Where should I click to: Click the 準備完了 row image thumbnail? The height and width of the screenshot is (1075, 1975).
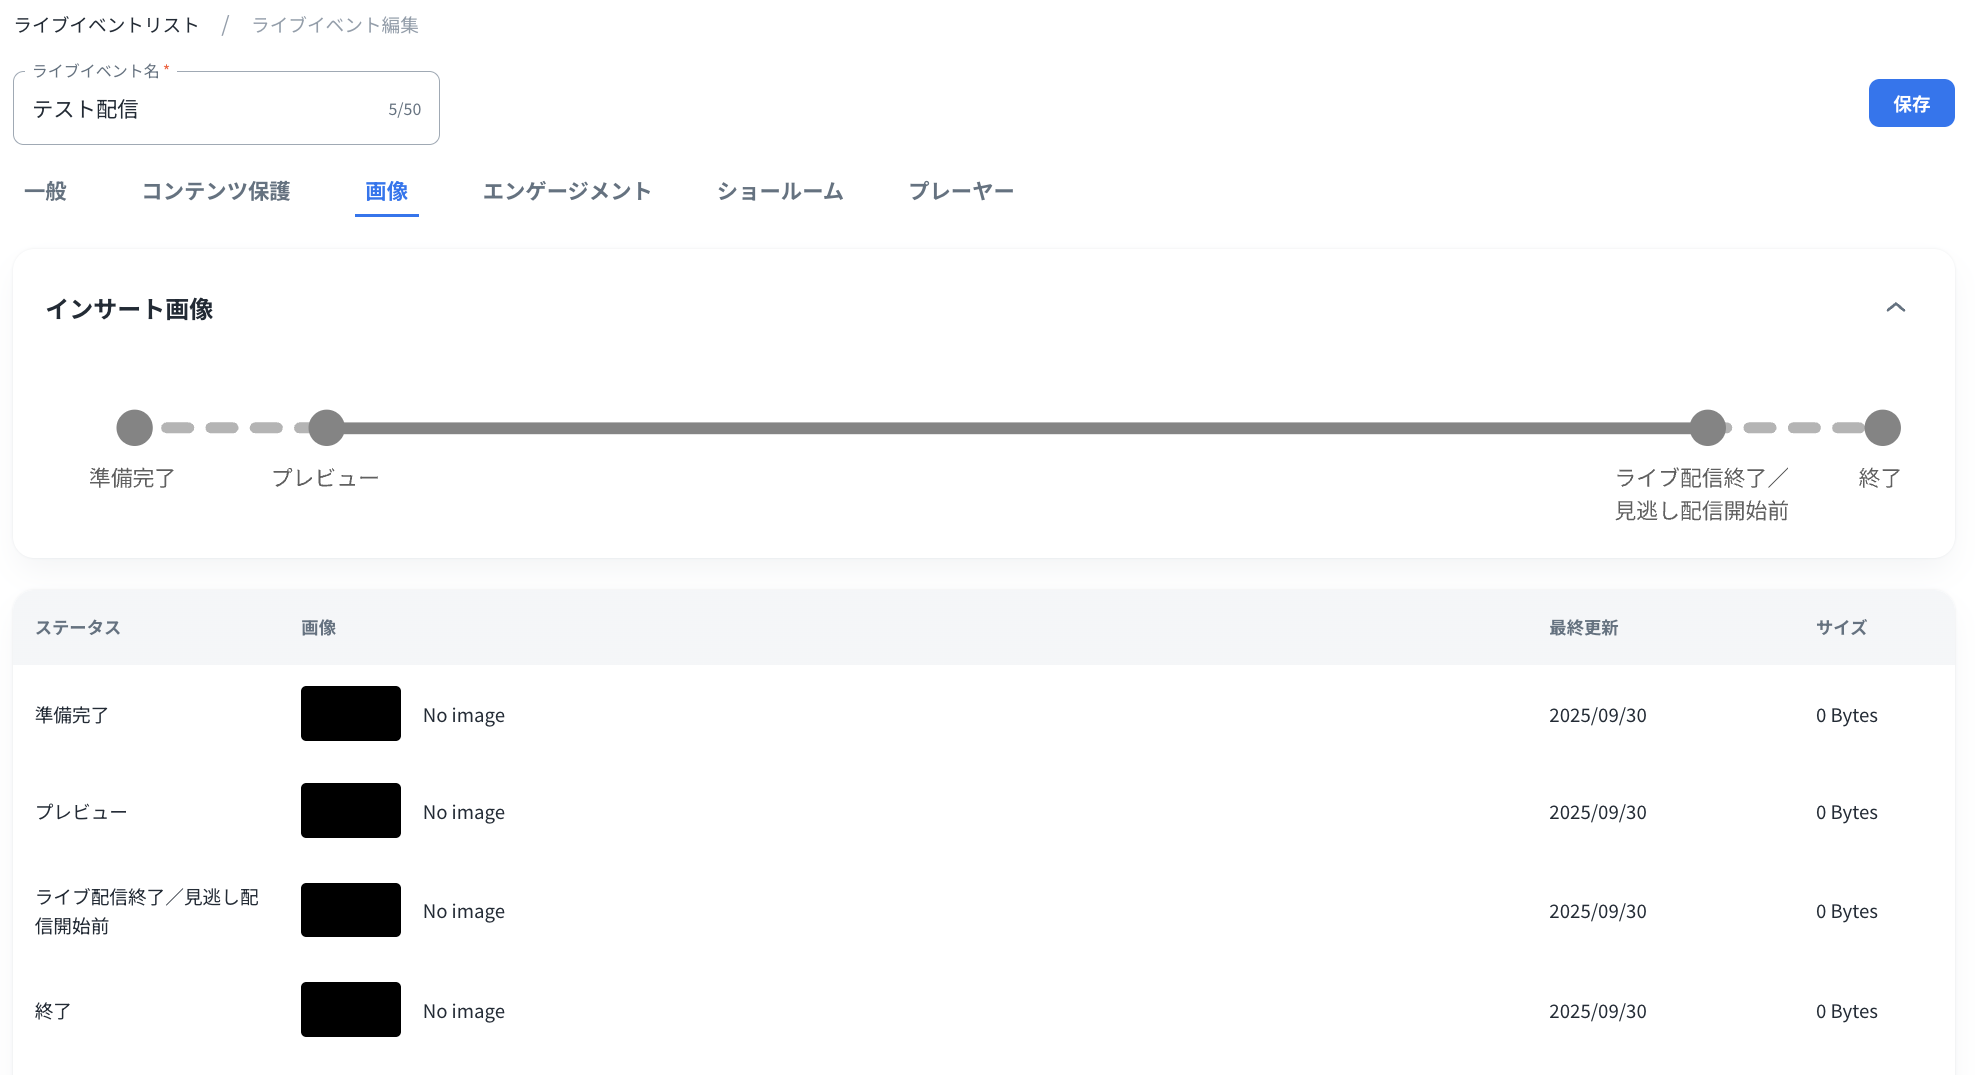[x=351, y=714]
